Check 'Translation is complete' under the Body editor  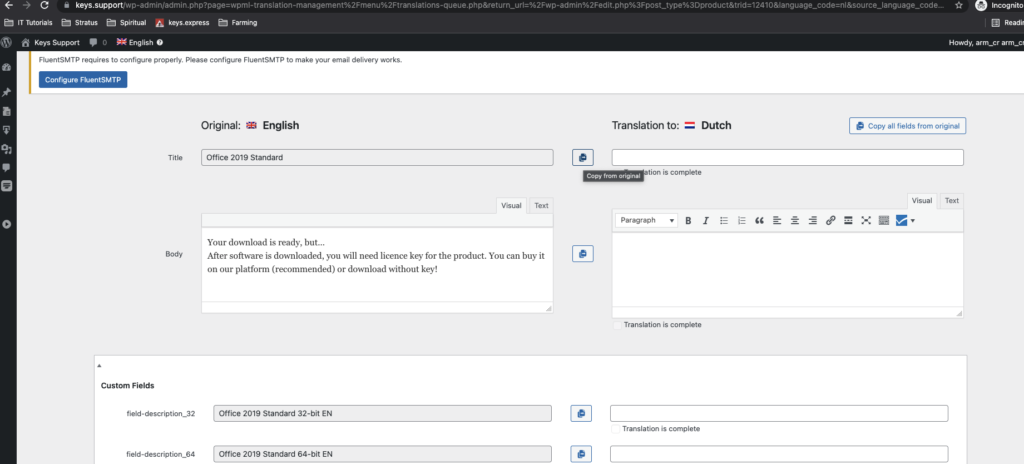click(x=617, y=325)
